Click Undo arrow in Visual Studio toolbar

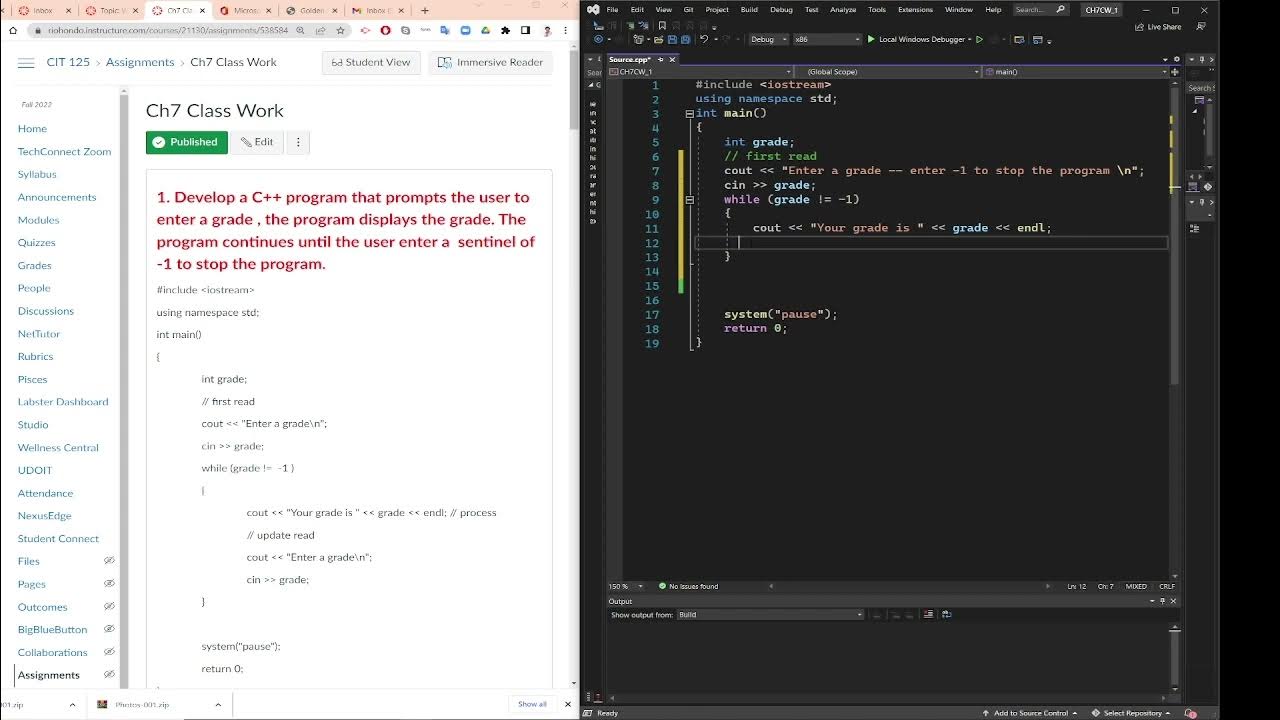tap(704, 39)
